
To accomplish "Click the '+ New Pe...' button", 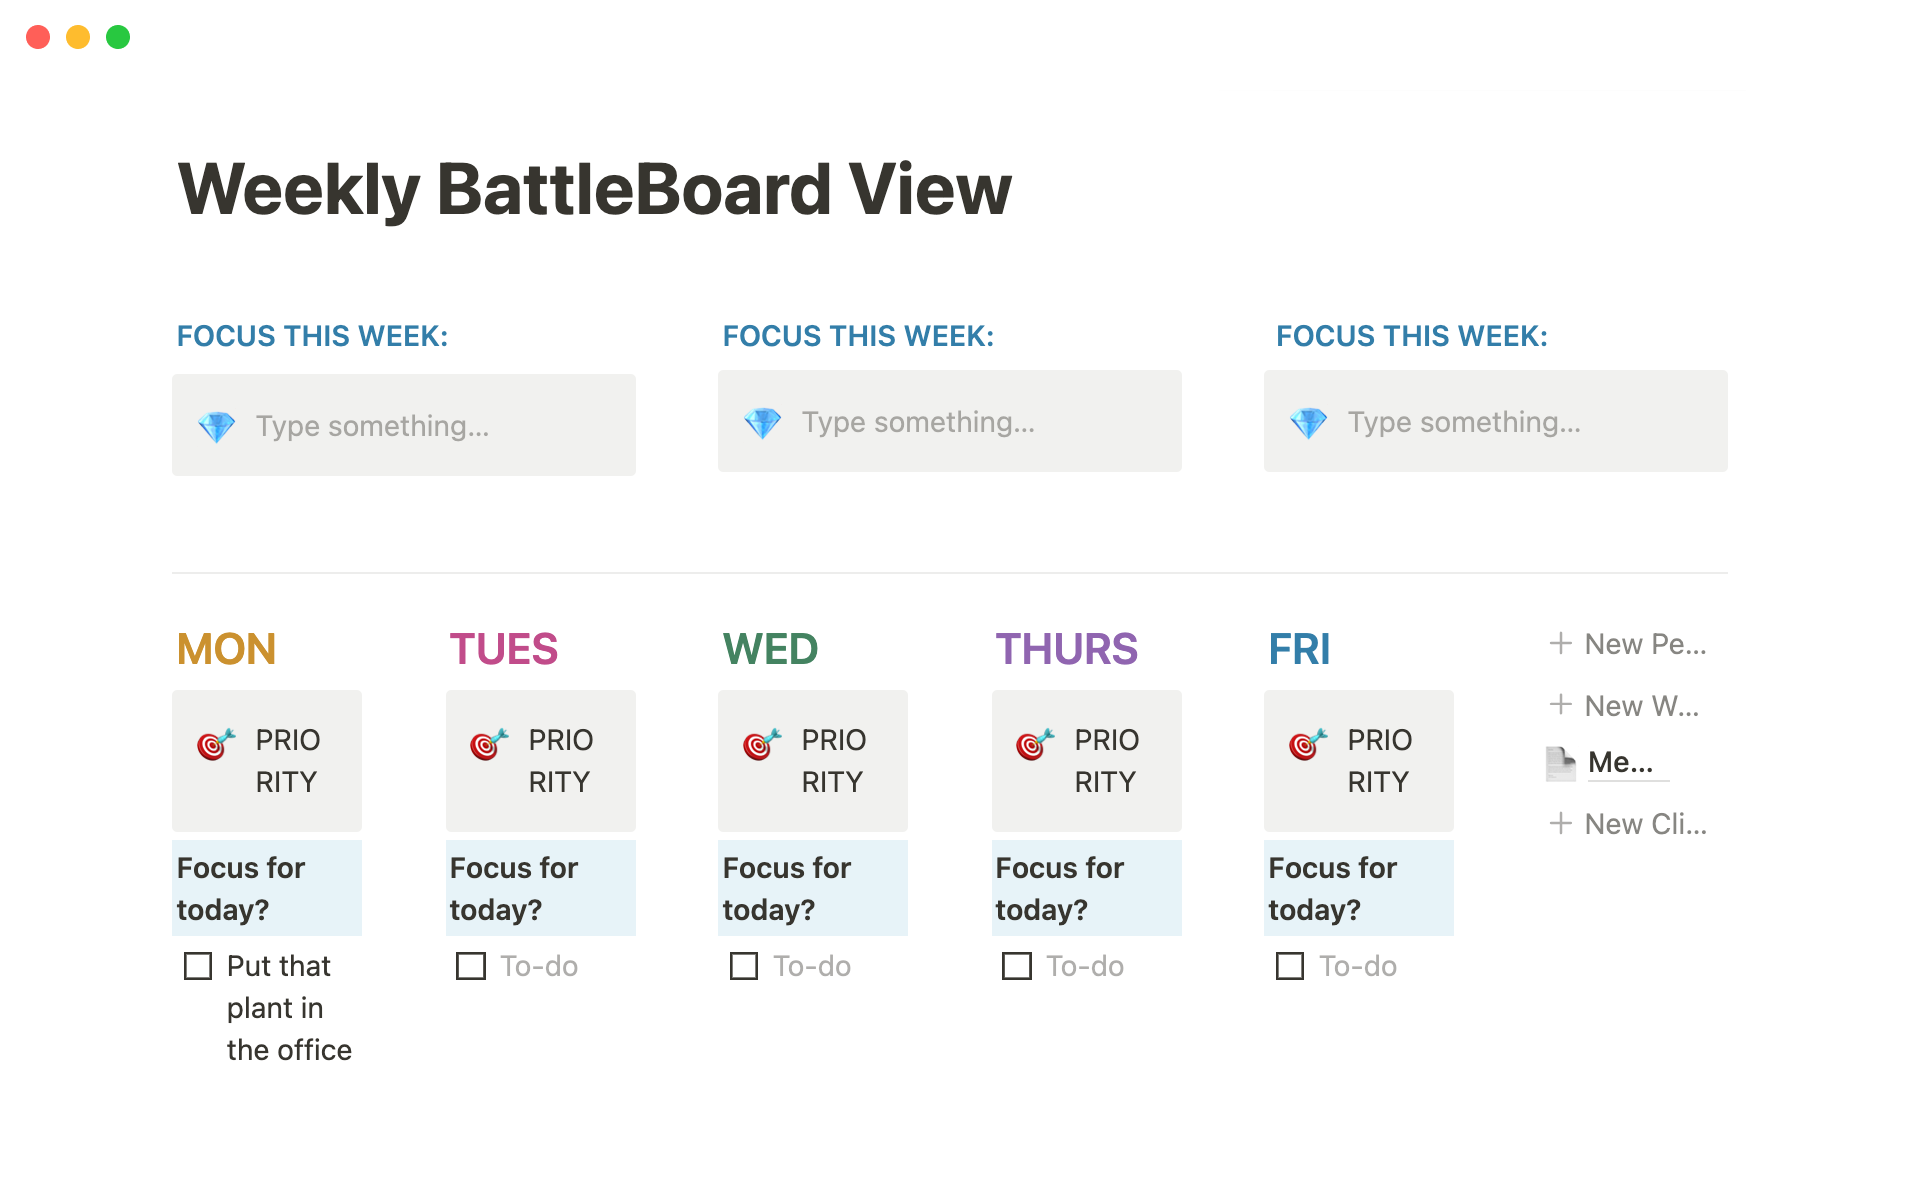I will click(1628, 644).
